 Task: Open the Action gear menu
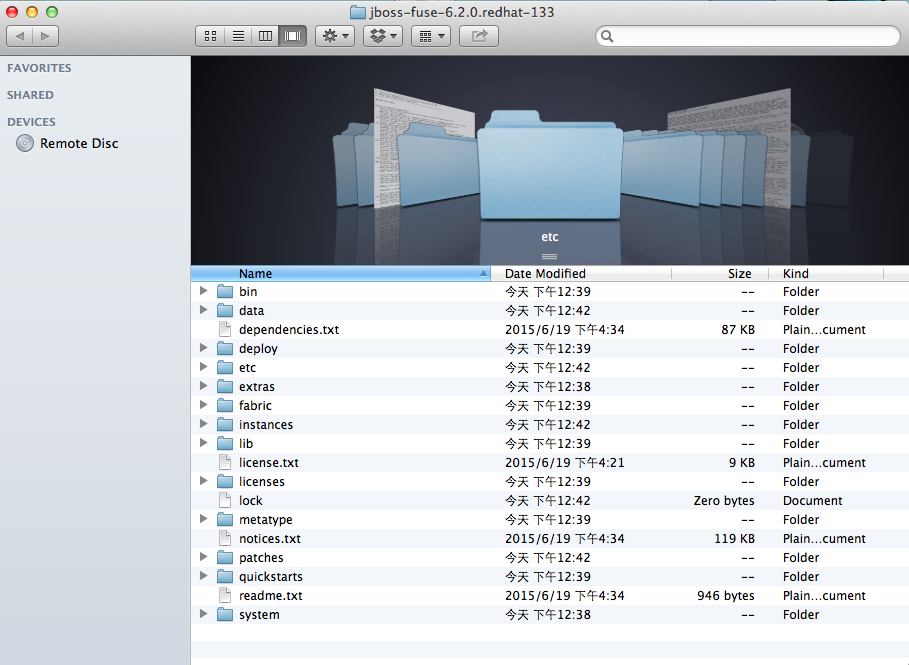(335, 36)
